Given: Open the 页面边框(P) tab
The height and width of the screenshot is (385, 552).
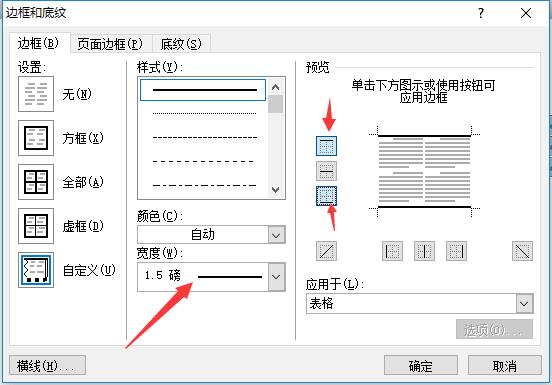Looking at the screenshot, I should 110,44.
